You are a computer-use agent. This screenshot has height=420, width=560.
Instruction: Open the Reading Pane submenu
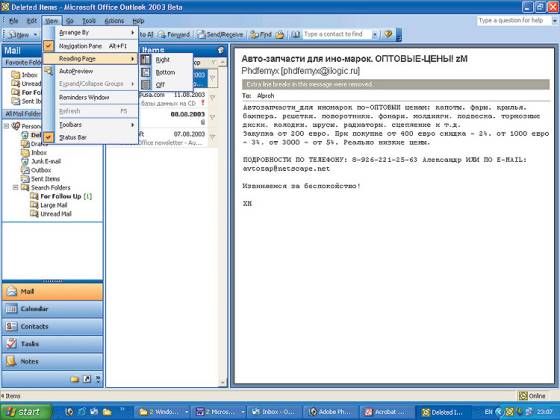click(x=91, y=59)
